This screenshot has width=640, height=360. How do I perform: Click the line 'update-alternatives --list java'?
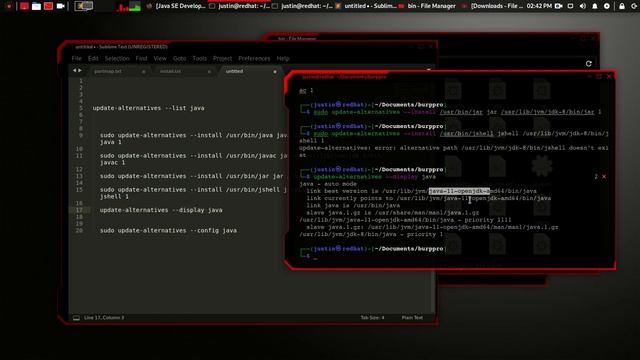[x=148, y=108]
